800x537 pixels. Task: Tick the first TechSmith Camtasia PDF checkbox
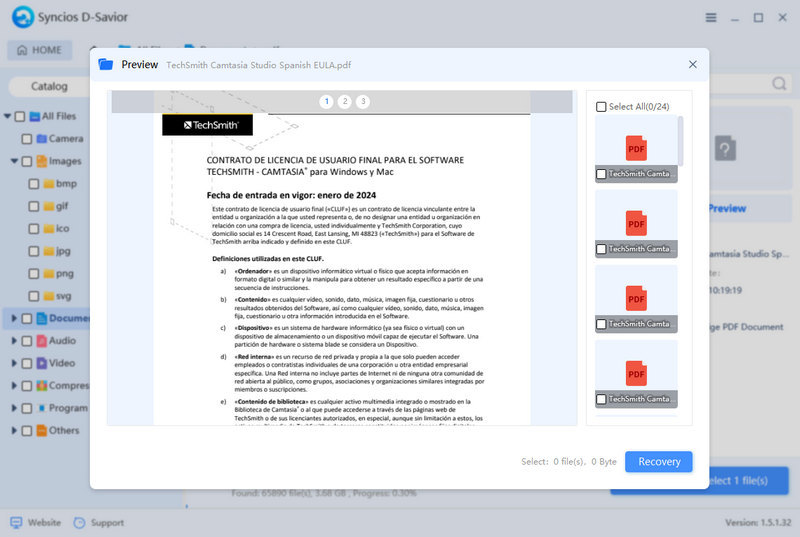601,174
